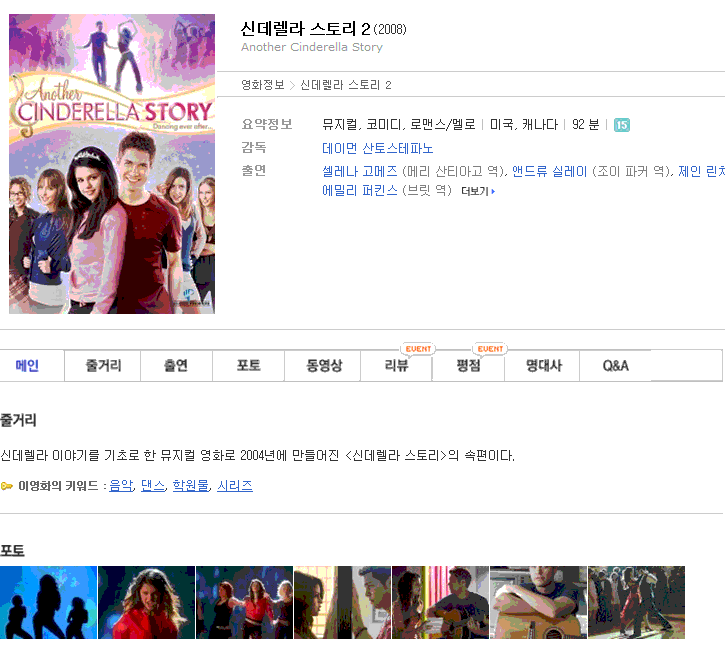Open the 명대사 tab

tap(544, 366)
